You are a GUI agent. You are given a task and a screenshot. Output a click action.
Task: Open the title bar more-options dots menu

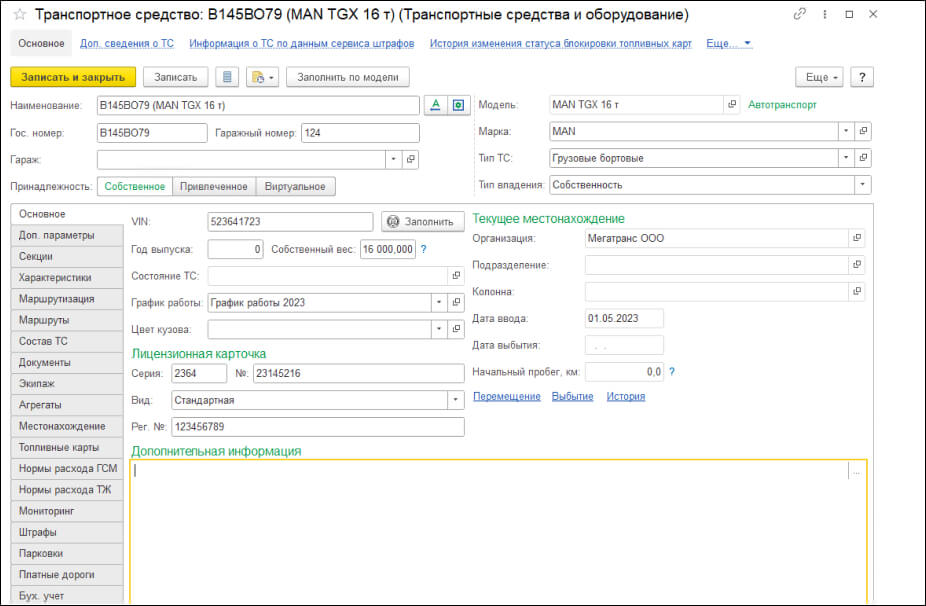[825, 14]
